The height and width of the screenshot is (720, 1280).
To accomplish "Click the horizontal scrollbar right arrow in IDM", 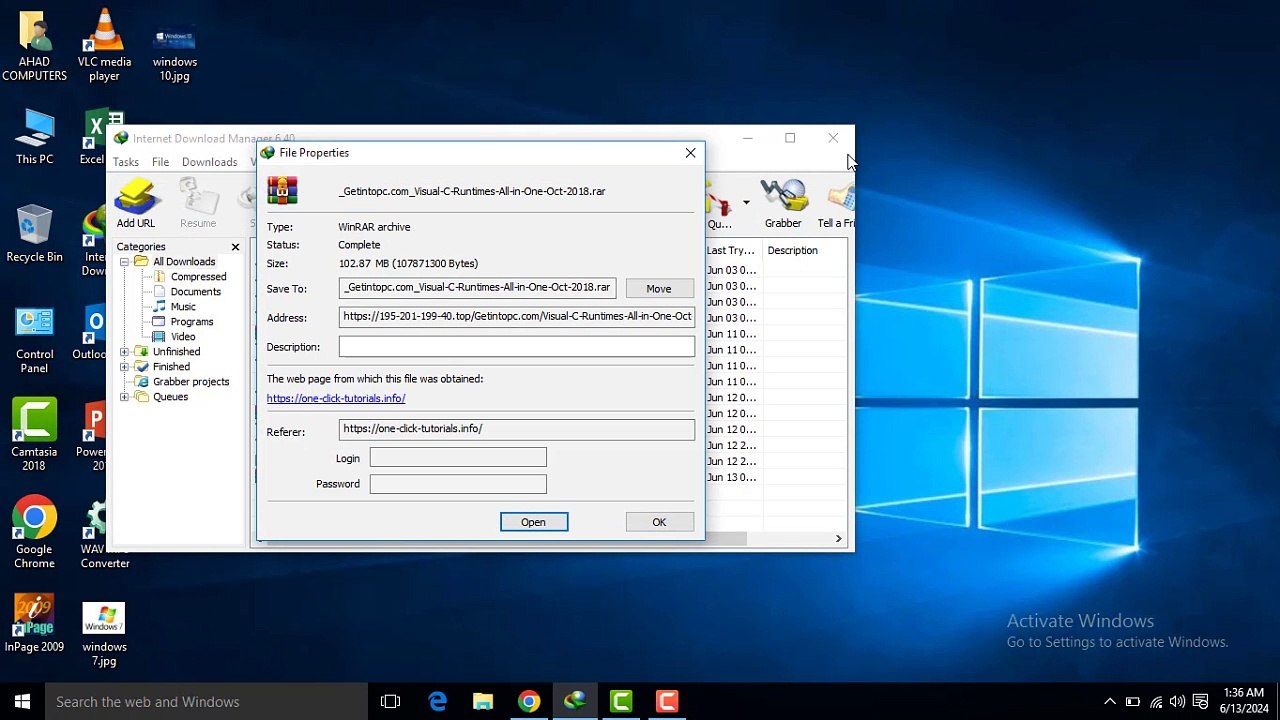I will point(839,539).
